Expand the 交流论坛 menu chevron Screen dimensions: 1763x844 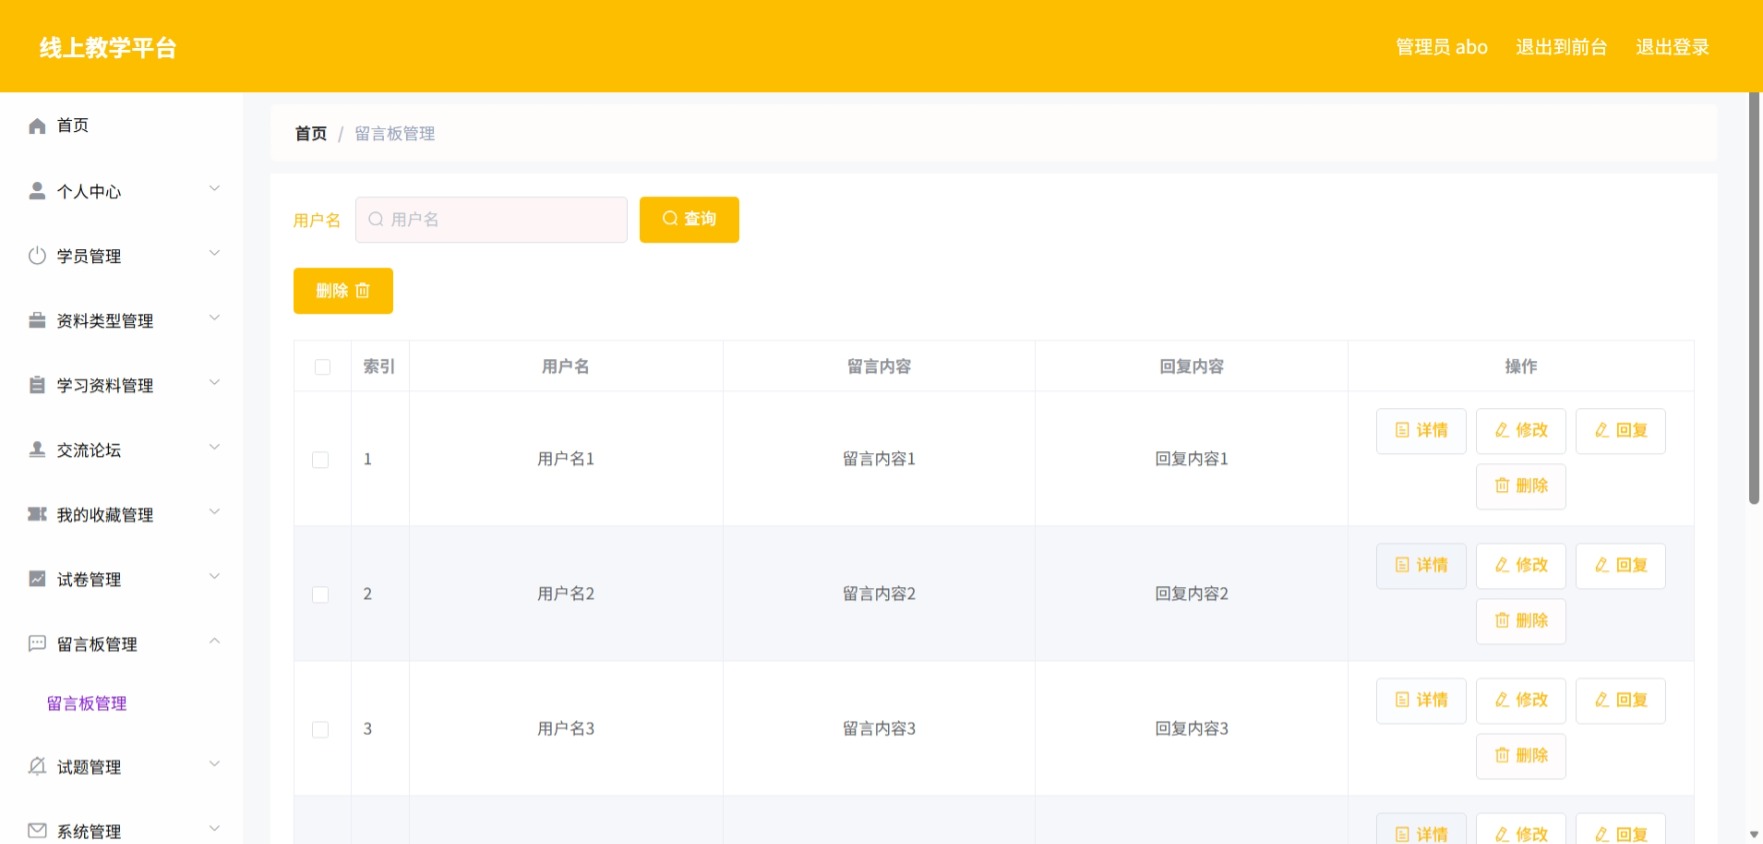pyautogui.click(x=214, y=447)
